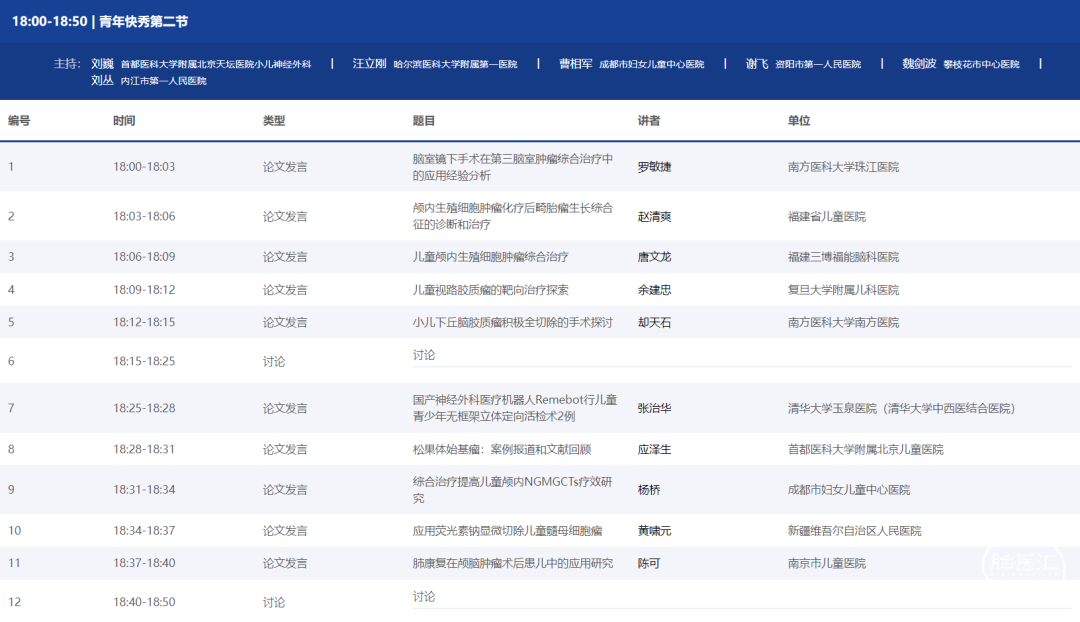
Task: Click the 题目 column header
Action: coord(424,121)
